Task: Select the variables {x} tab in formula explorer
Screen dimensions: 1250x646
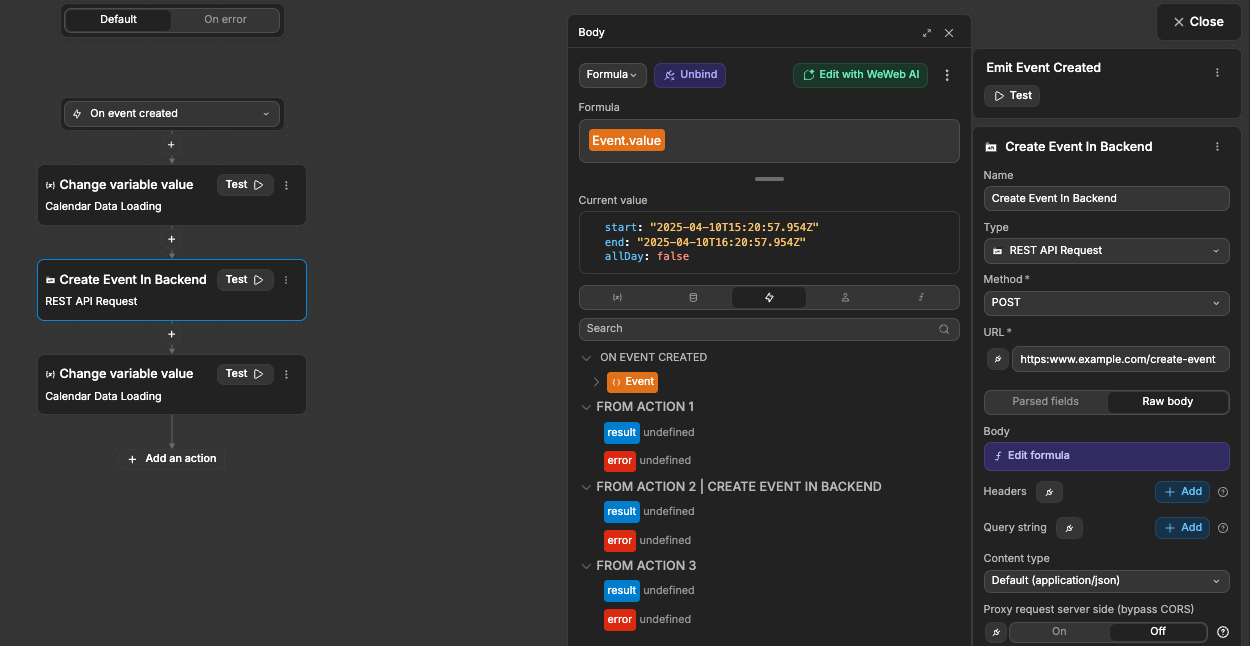Action: [617, 297]
